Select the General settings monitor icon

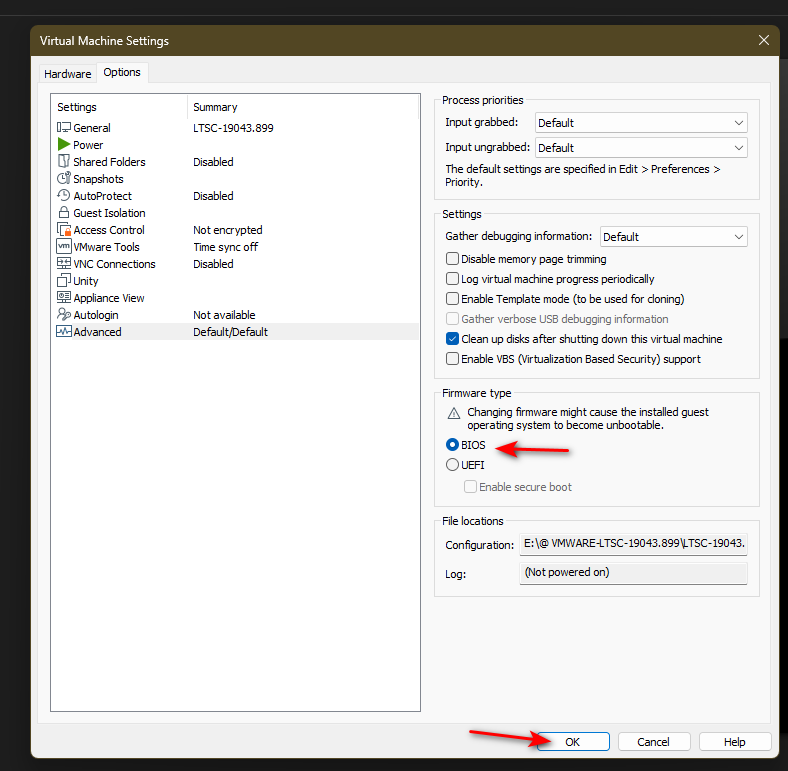point(64,128)
